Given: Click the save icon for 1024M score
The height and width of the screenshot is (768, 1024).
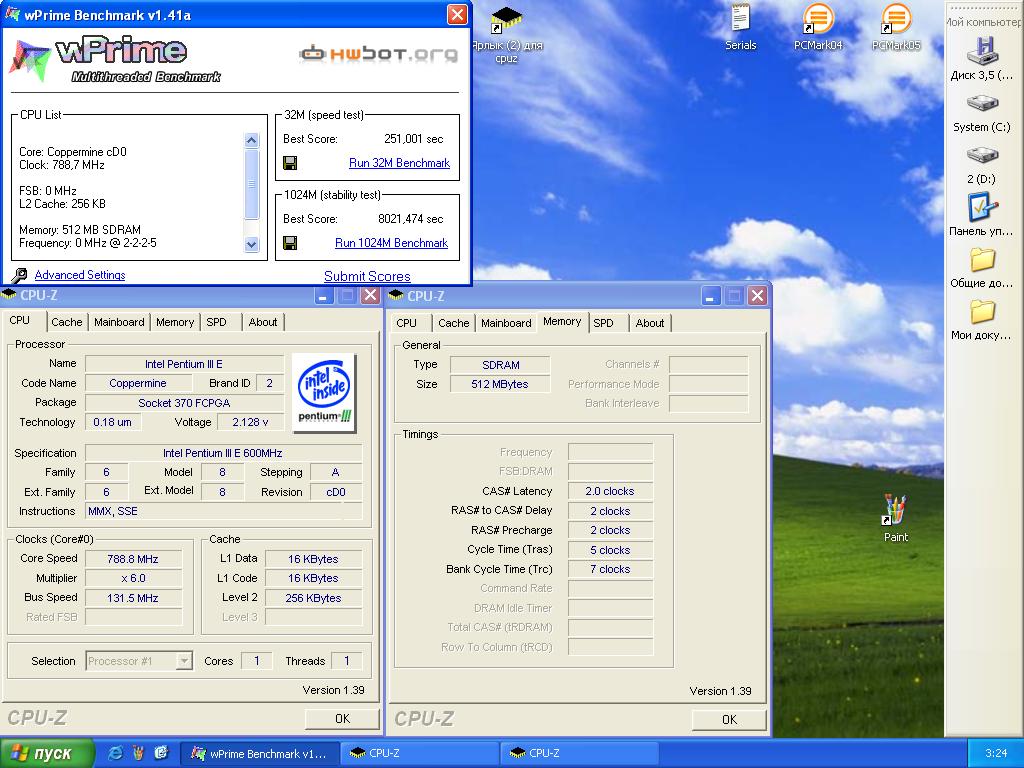Looking at the screenshot, I should 290,243.
